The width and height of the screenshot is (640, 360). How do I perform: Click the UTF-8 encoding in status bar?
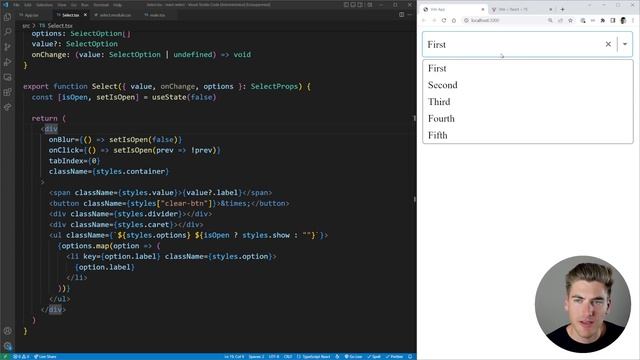274,356
